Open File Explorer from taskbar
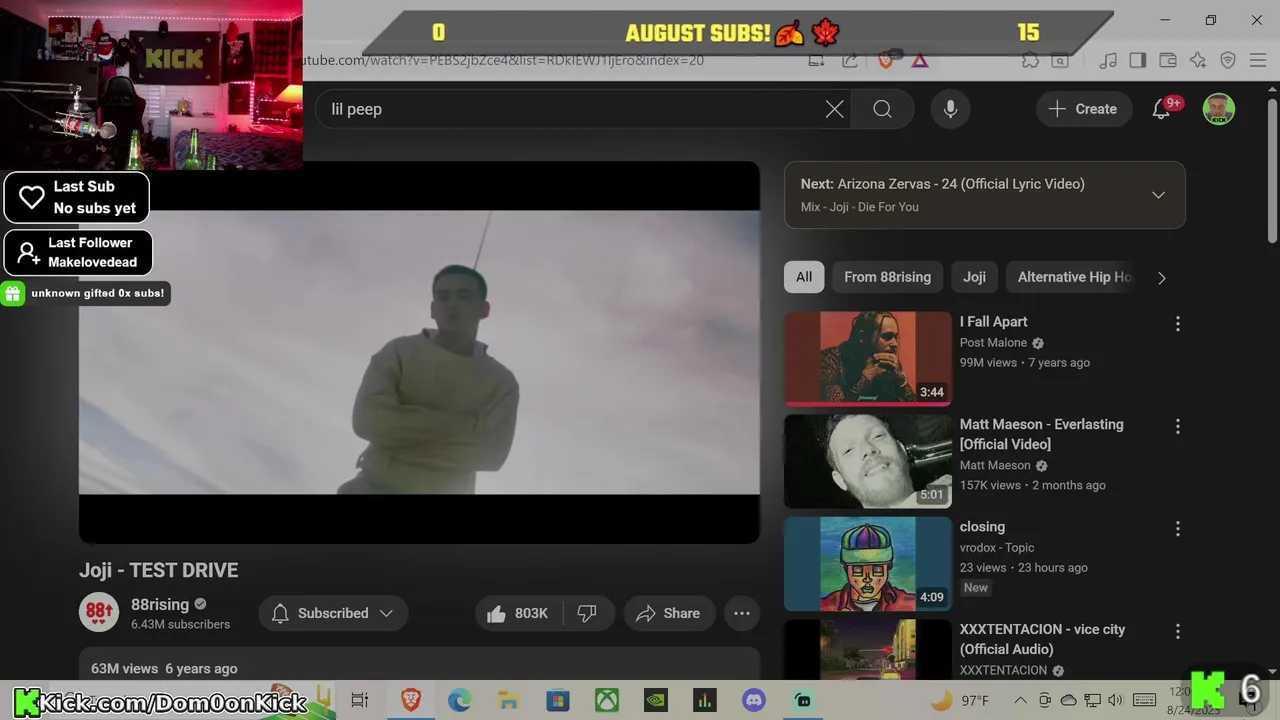 (508, 700)
